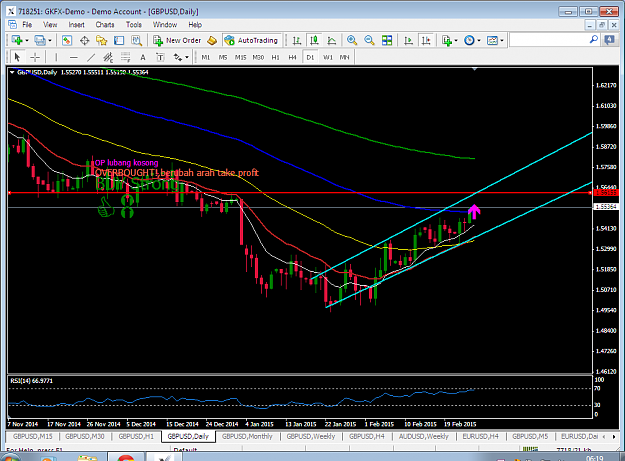Viewport: 625px width, 461px height.
Task: Open the notifications chat icon
Action: (x=609, y=40)
